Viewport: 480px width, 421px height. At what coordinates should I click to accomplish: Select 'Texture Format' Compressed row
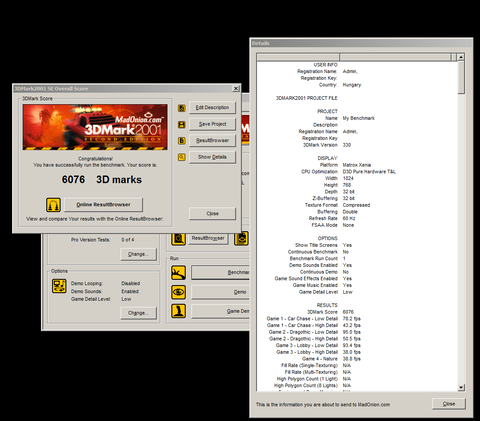[x=337, y=205]
